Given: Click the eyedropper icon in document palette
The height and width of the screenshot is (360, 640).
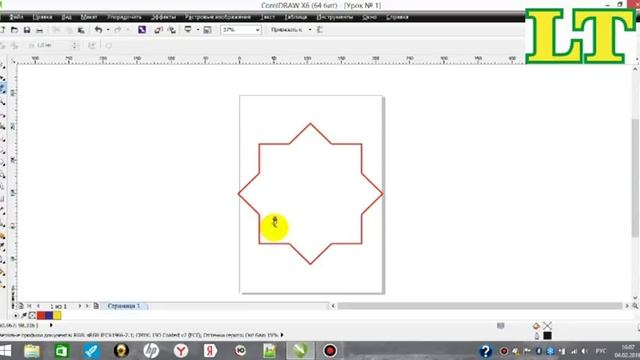Looking at the screenshot, I should pyautogui.click(x=24, y=315).
